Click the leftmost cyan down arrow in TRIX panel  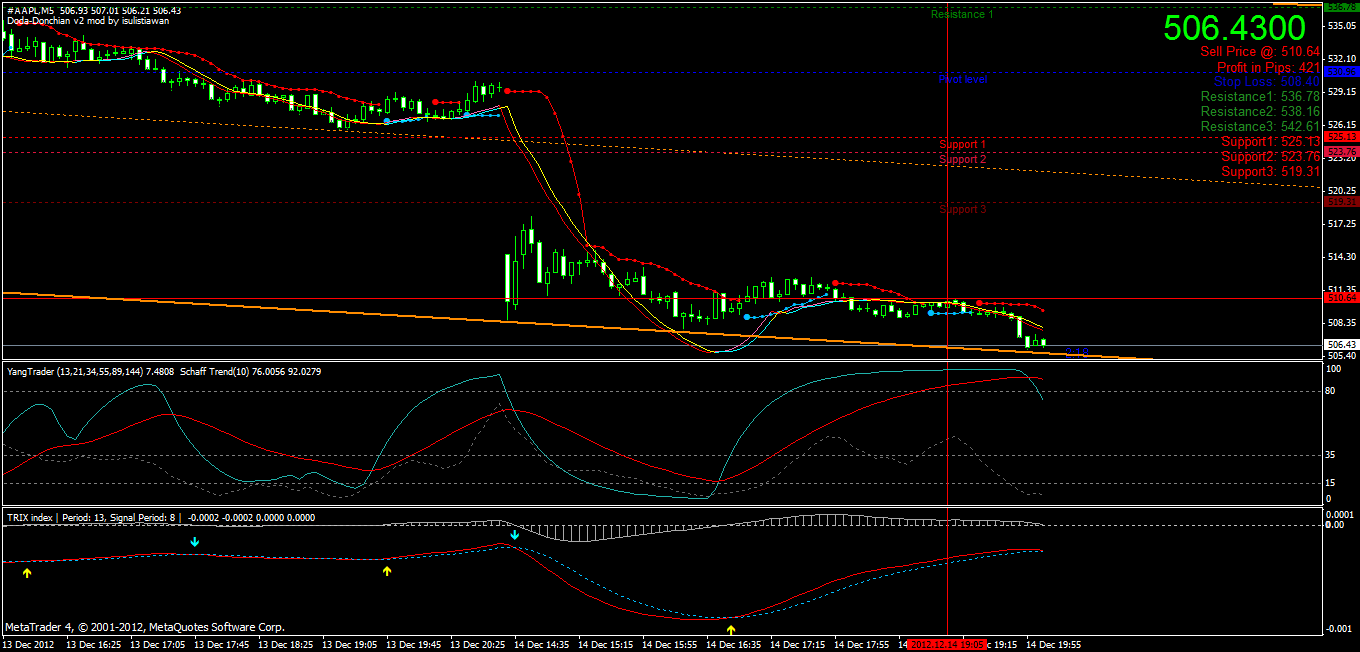click(195, 541)
